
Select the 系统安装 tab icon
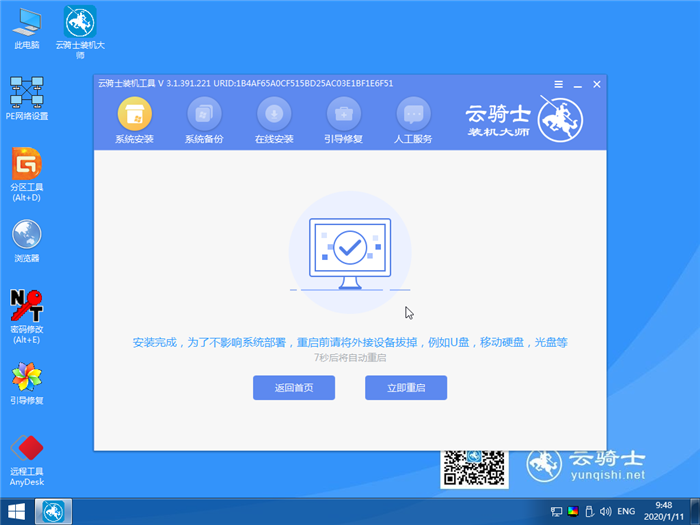tap(134, 121)
